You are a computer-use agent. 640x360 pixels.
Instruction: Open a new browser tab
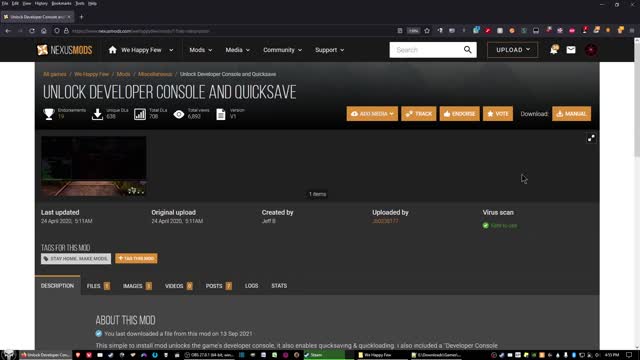click(x=81, y=17)
